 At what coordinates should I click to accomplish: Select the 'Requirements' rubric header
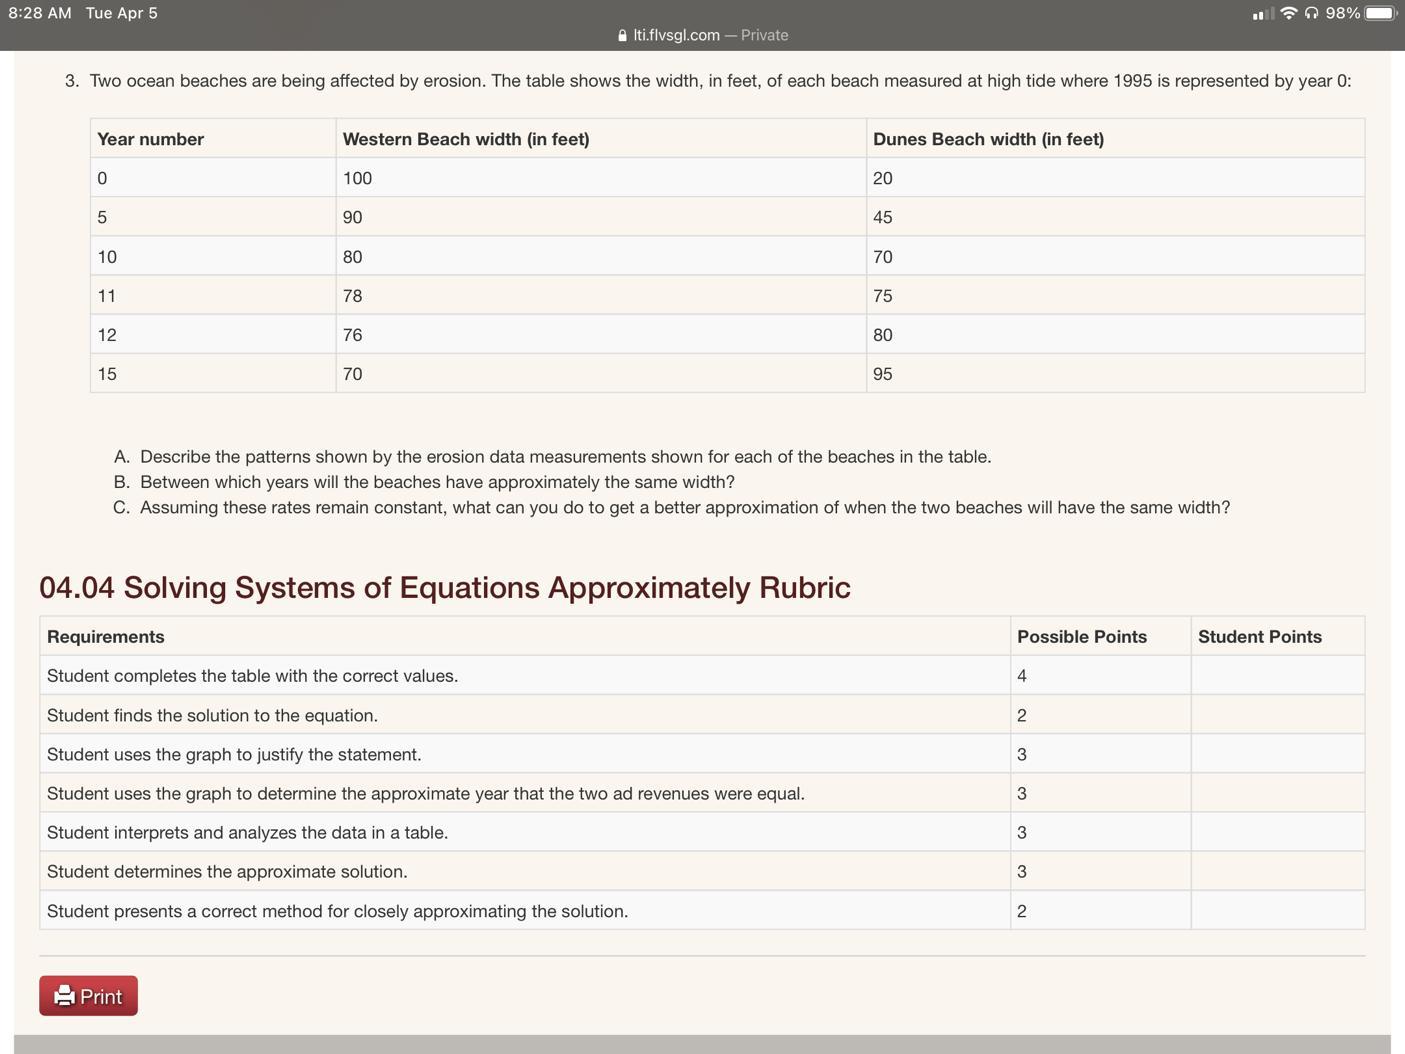(105, 637)
